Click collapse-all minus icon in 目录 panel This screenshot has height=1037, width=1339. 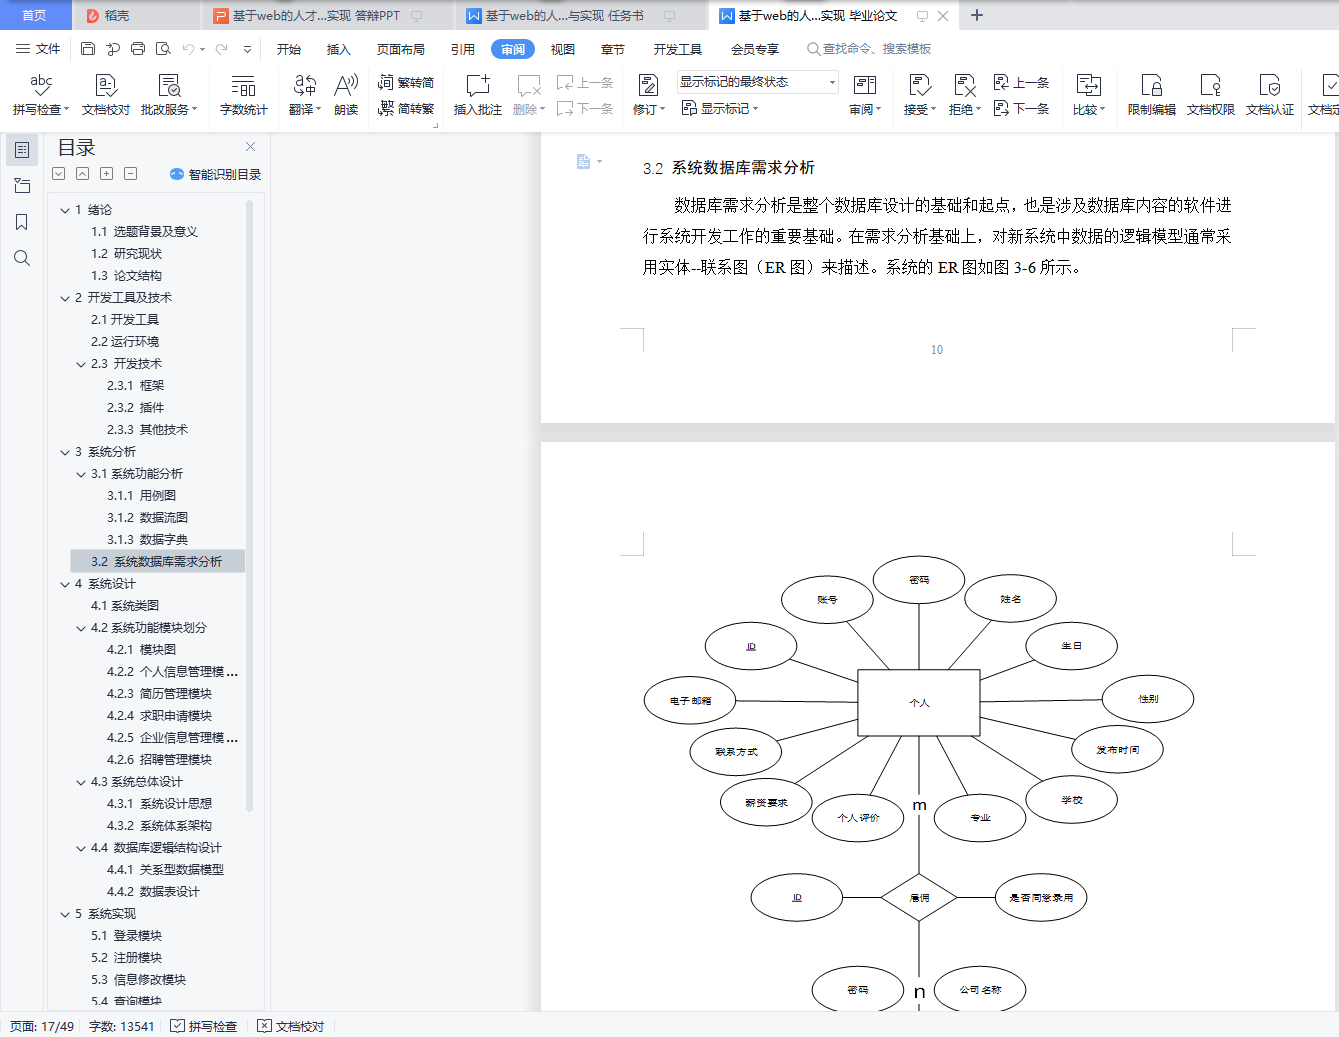pyautogui.click(x=130, y=174)
